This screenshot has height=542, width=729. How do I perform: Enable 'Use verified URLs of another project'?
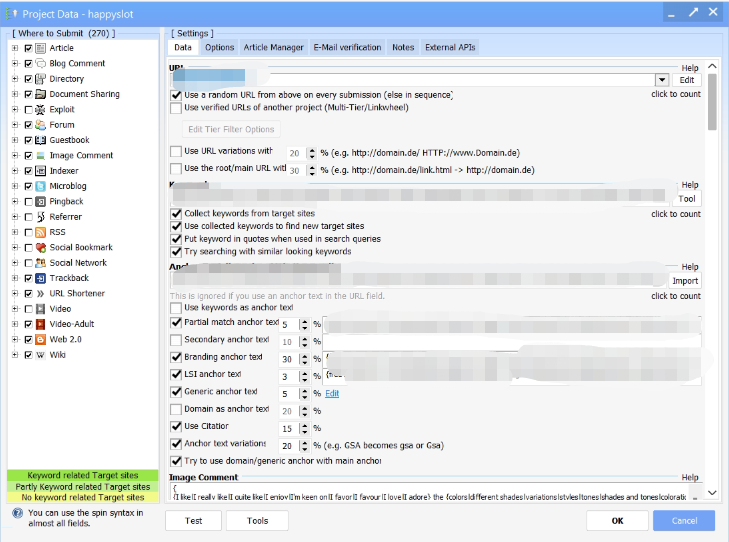point(176,108)
